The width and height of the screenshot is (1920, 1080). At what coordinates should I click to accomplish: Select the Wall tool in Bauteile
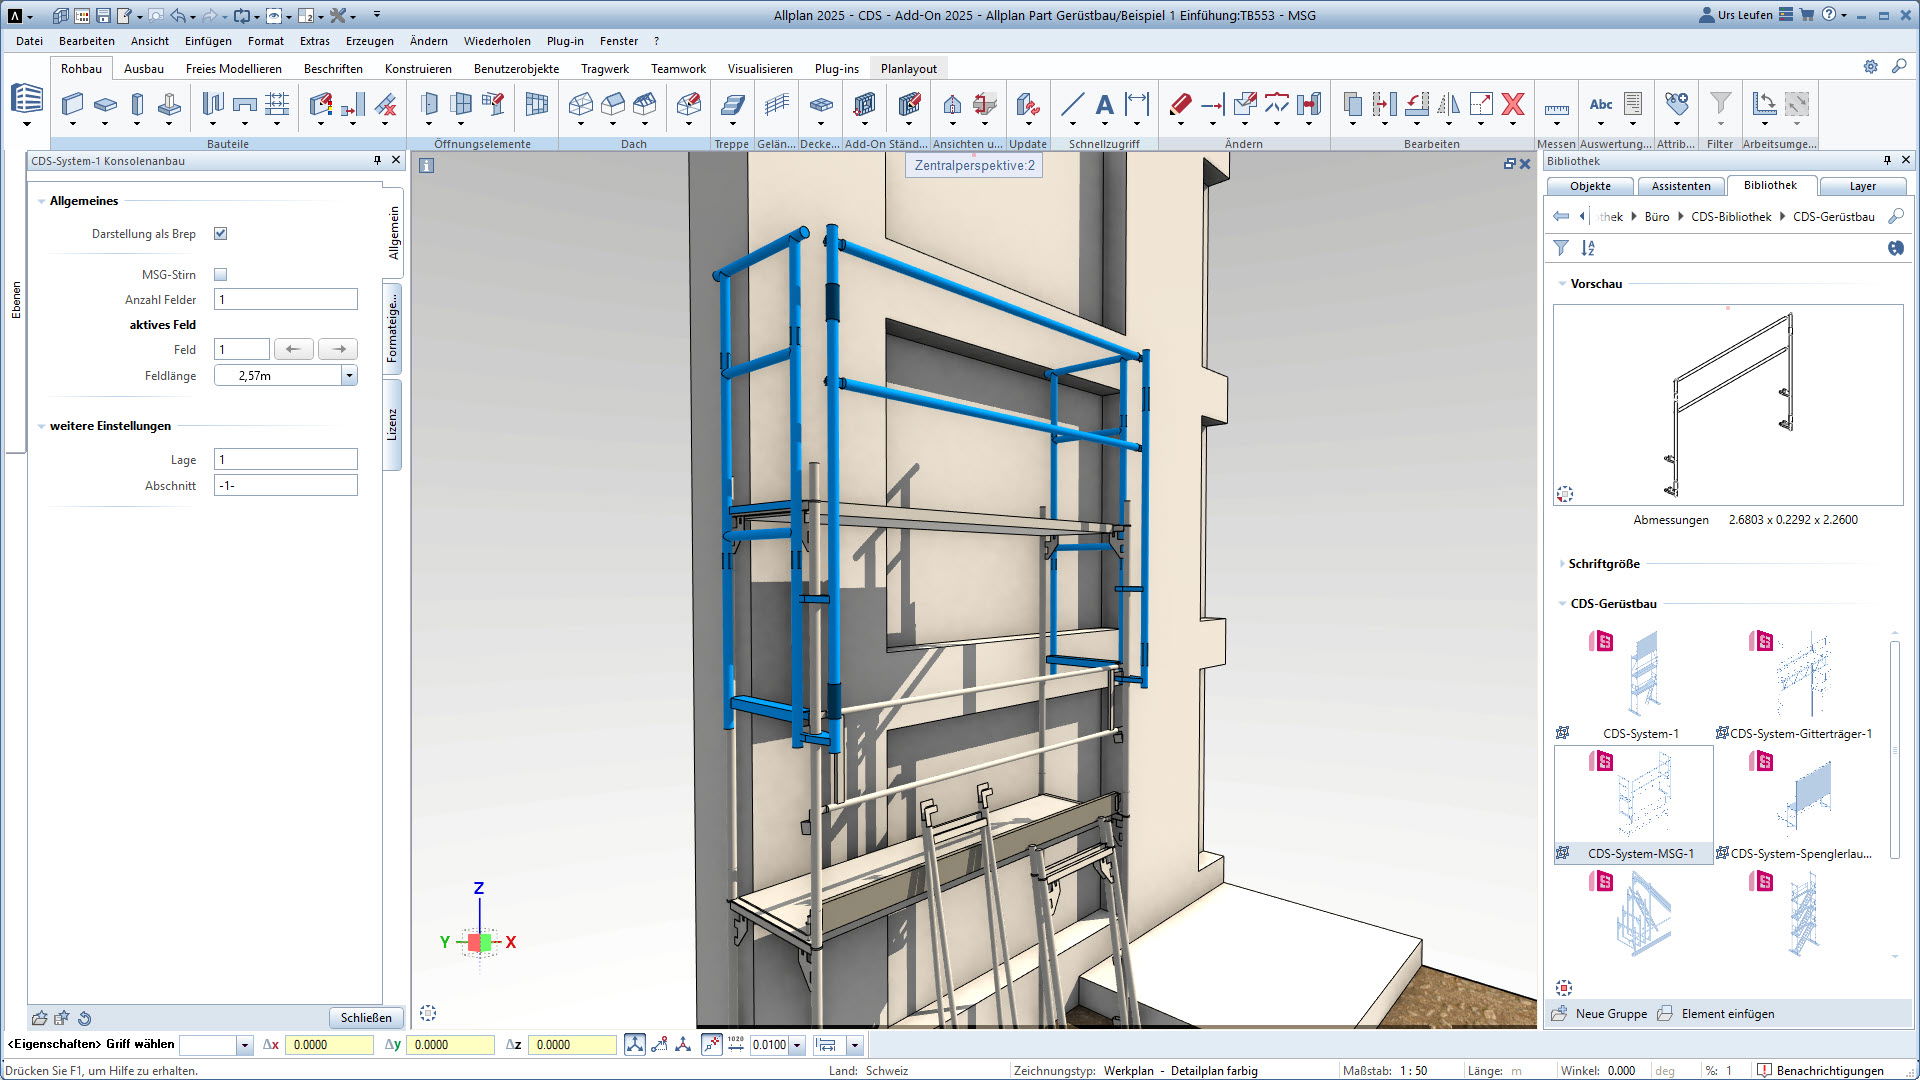(72, 104)
